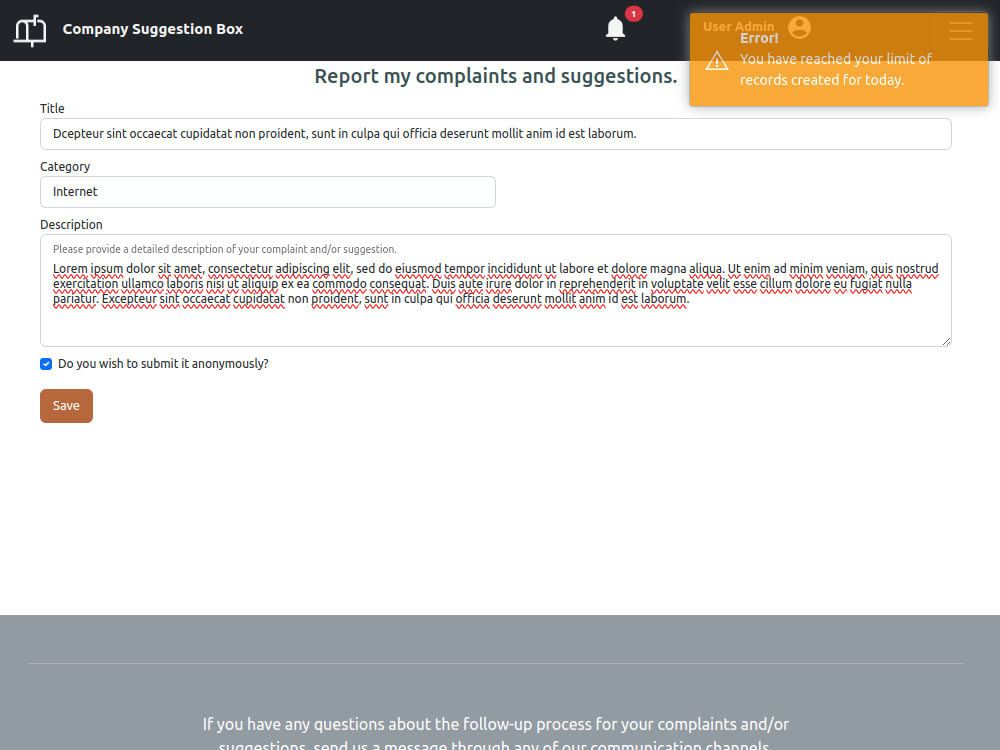Click the mailbox logo icon
The width and height of the screenshot is (1000, 750).
pos(30,30)
